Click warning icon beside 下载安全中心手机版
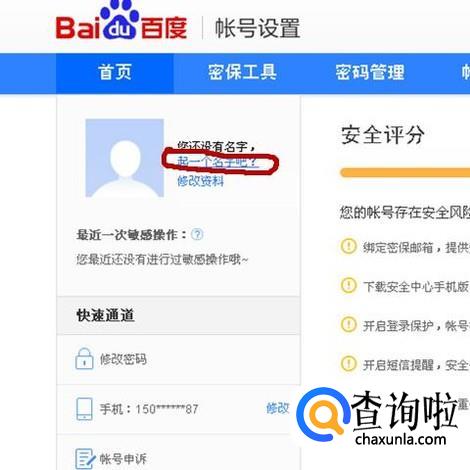The width and height of the screenshot is (470, 470). [349, 286]
